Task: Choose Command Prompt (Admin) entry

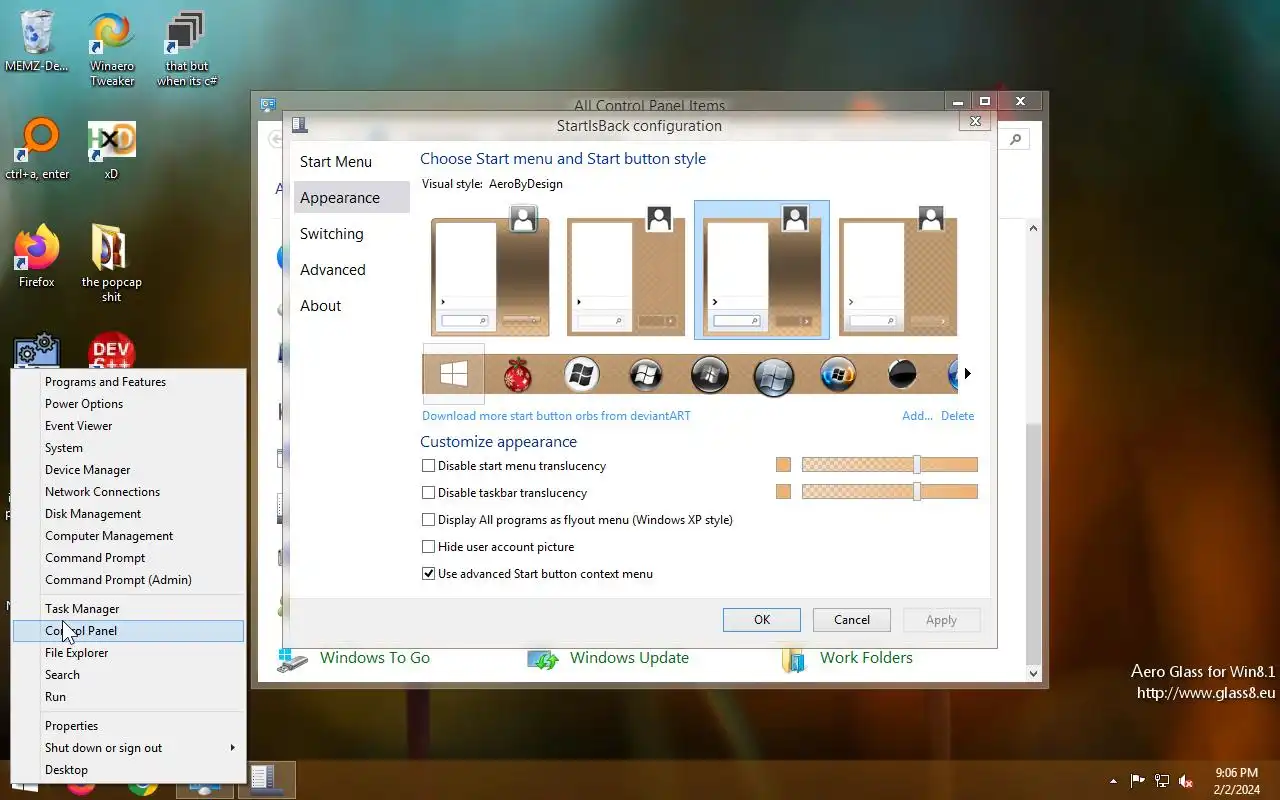Action: pos(128,580)
